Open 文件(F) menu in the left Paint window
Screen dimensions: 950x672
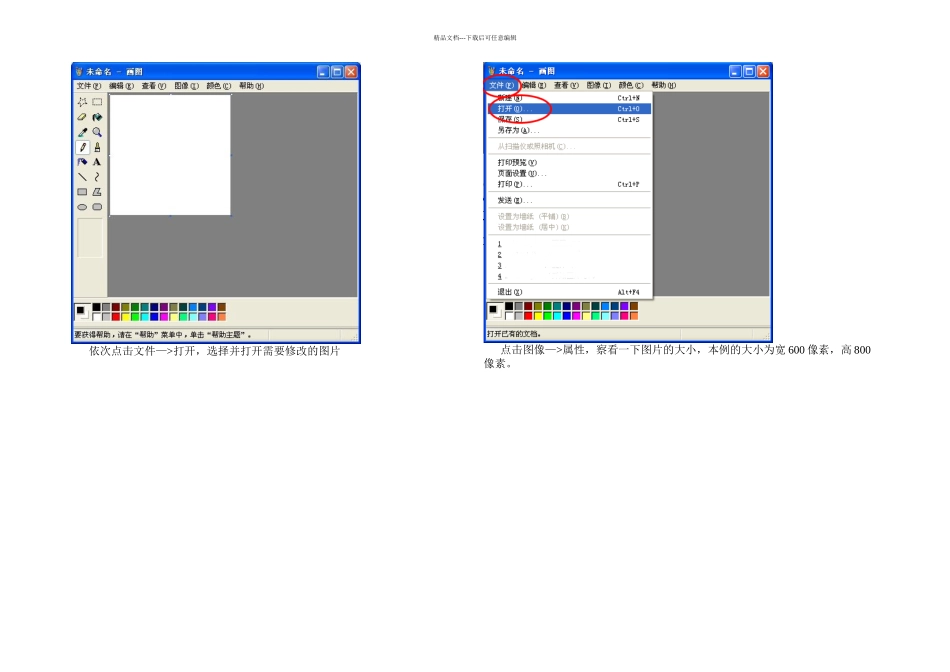pyautogui.click(x=88, y=86)
